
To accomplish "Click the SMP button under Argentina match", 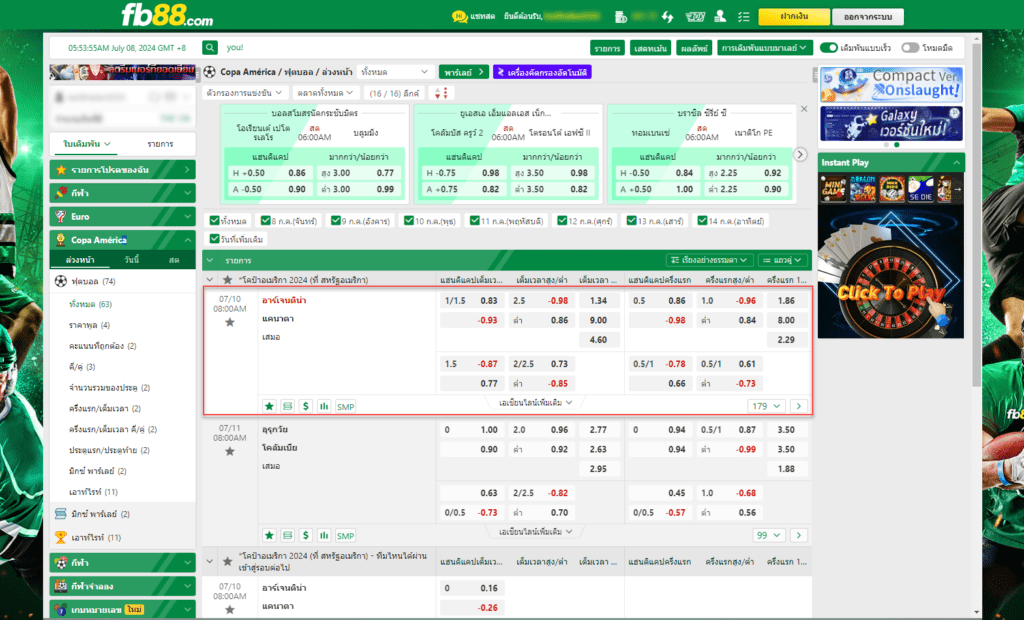I will [x=345, y=406].
